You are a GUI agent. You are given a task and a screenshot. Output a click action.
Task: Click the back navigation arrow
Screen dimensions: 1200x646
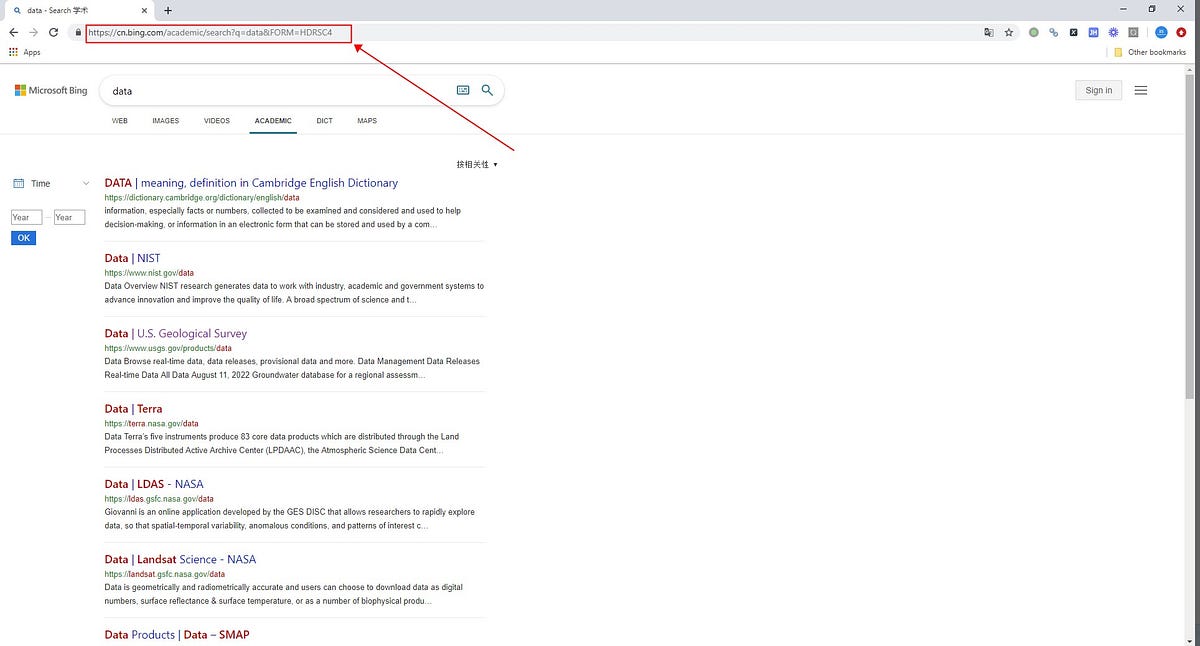coord(12,32)
